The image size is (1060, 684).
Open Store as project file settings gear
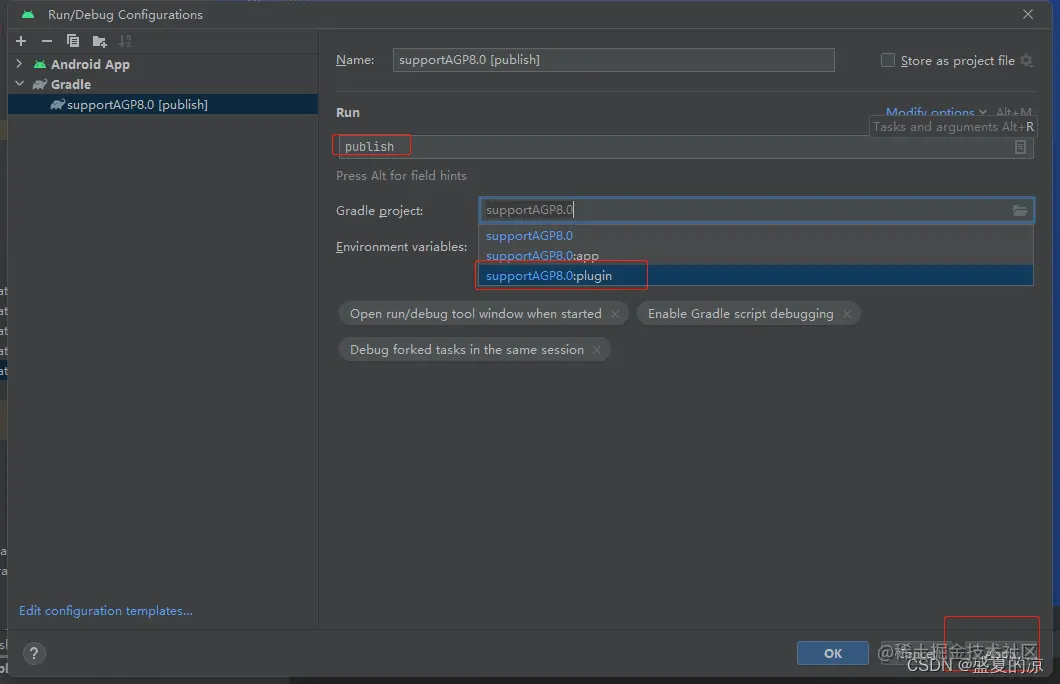[x=1027, y=60]
